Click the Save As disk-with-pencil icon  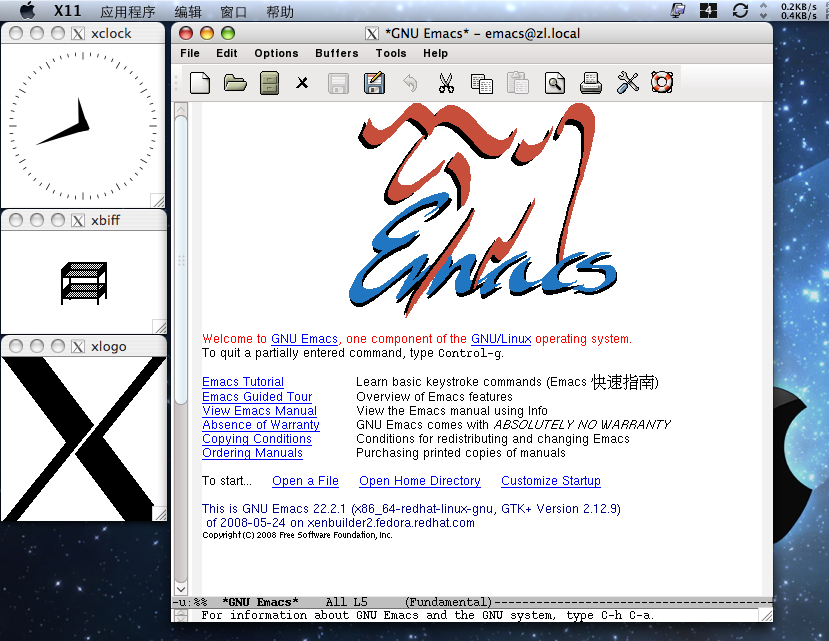click(374, 83)
